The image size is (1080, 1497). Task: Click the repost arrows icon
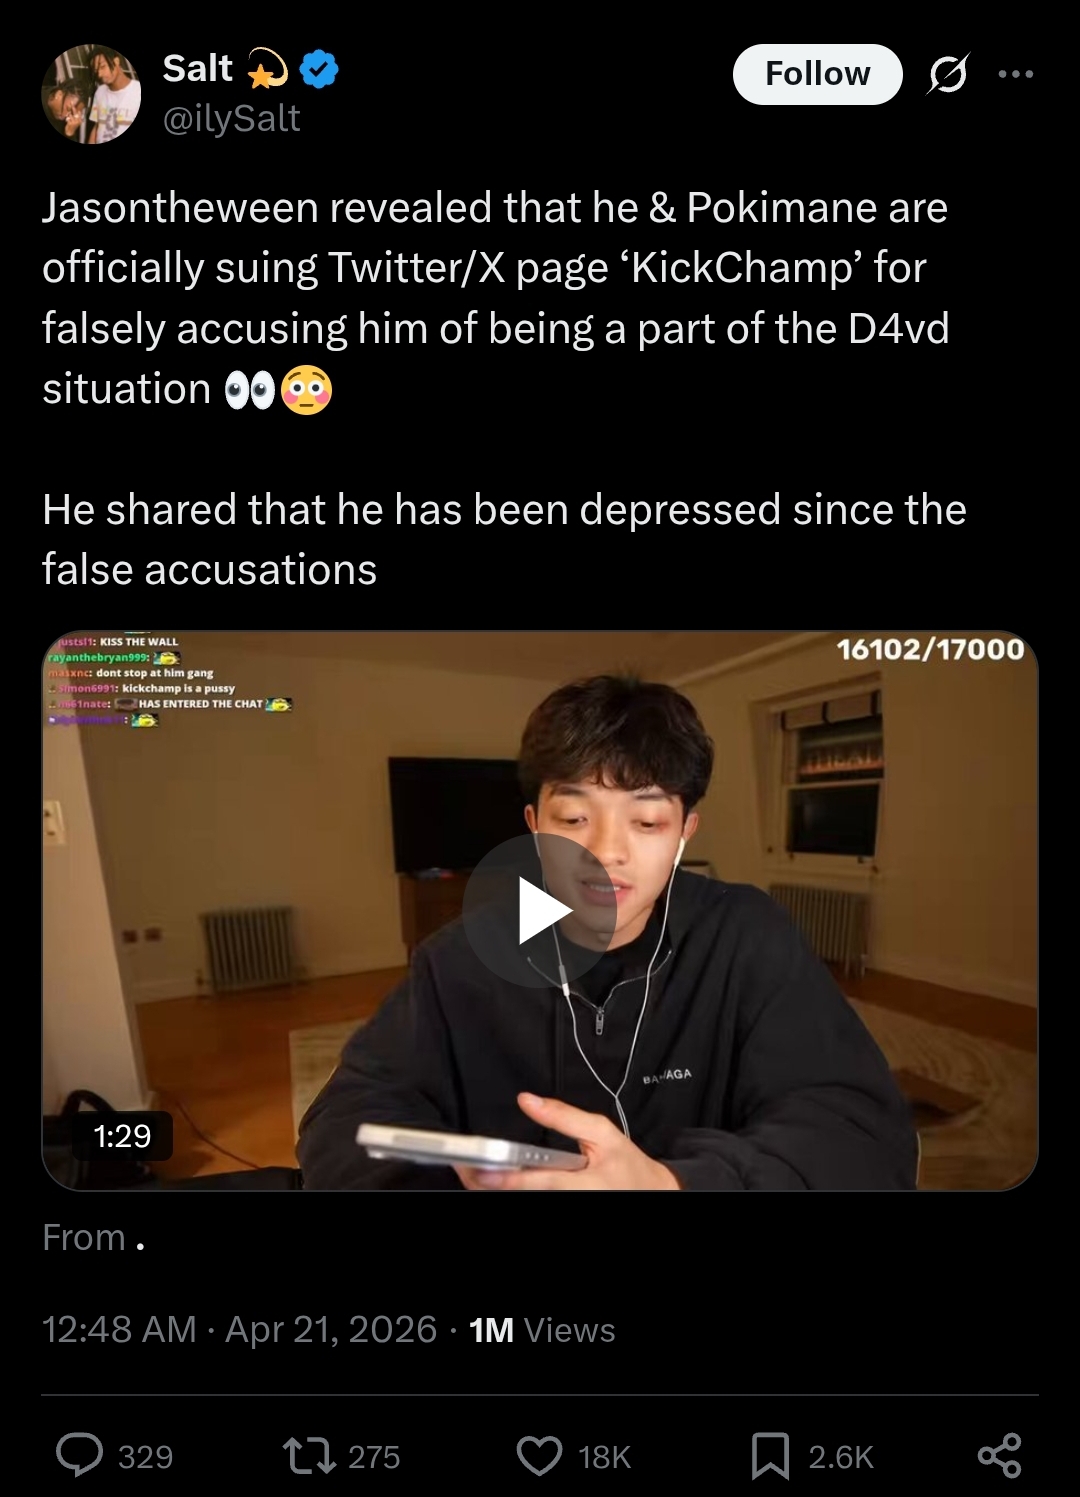pyautogui.click(x=311, y=1456)
